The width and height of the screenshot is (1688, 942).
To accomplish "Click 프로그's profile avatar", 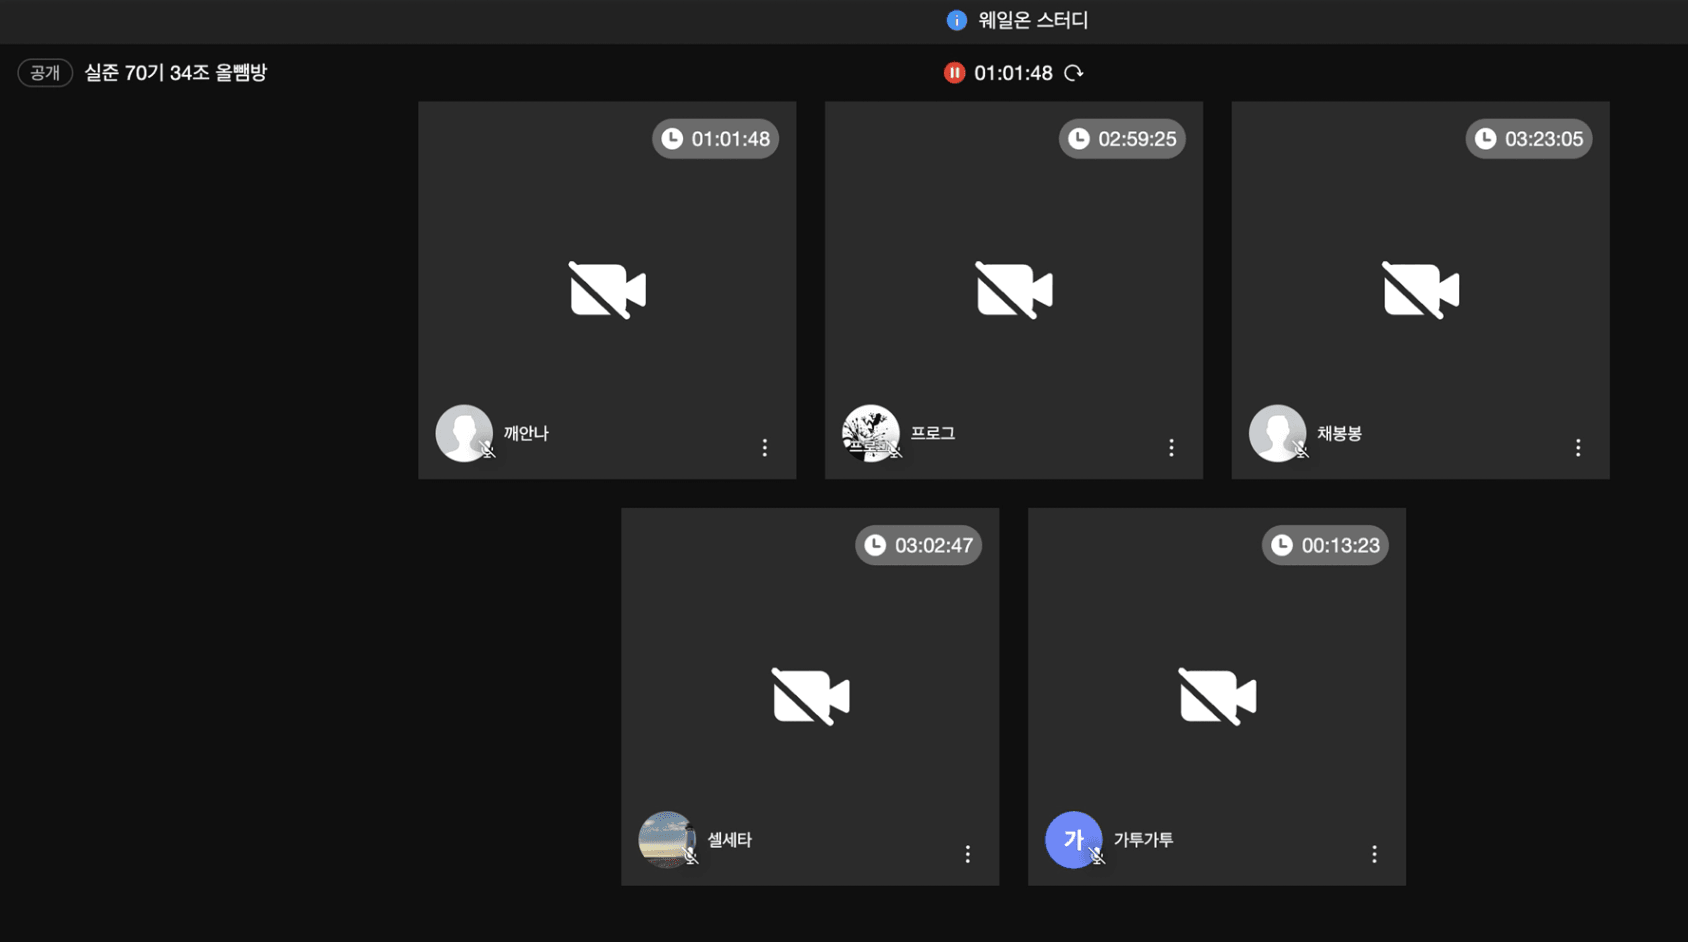I will (871, 433).
